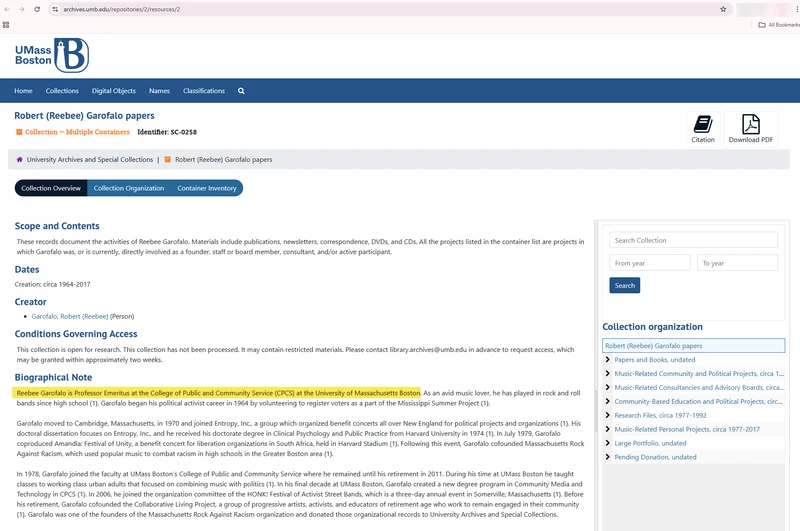The width and height of the screenshot is (800, 531).
Task: Click the Biographical Note heading
Action: click(x=54, y=377)
